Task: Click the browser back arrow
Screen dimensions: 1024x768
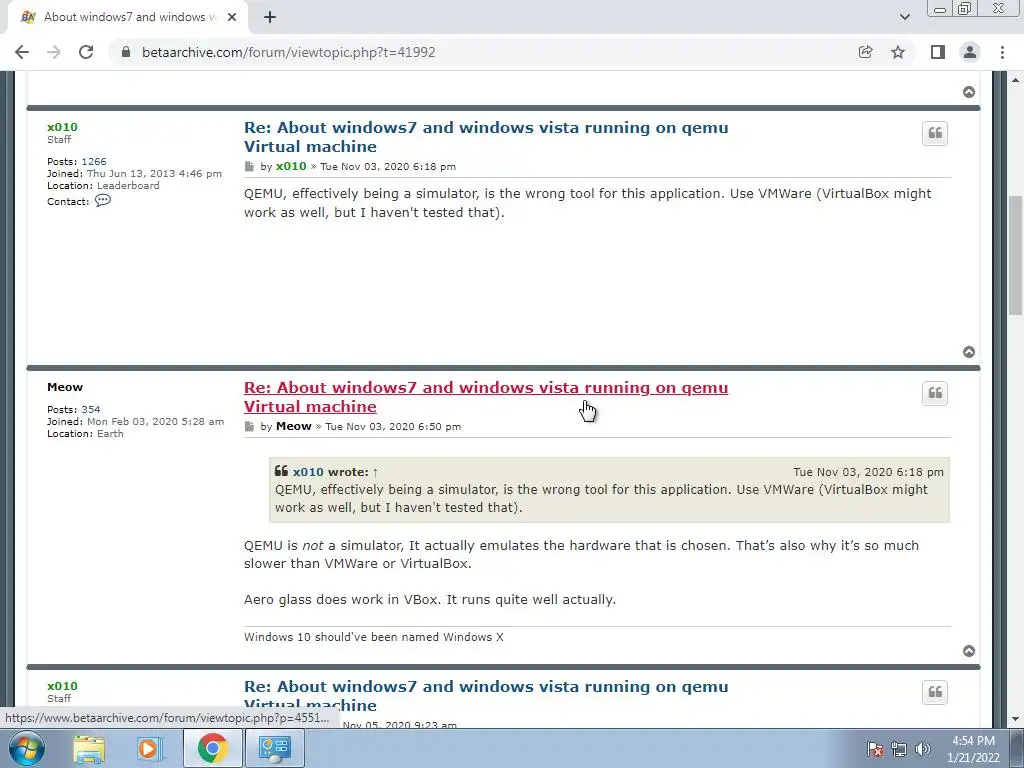Action: point(22,52)
